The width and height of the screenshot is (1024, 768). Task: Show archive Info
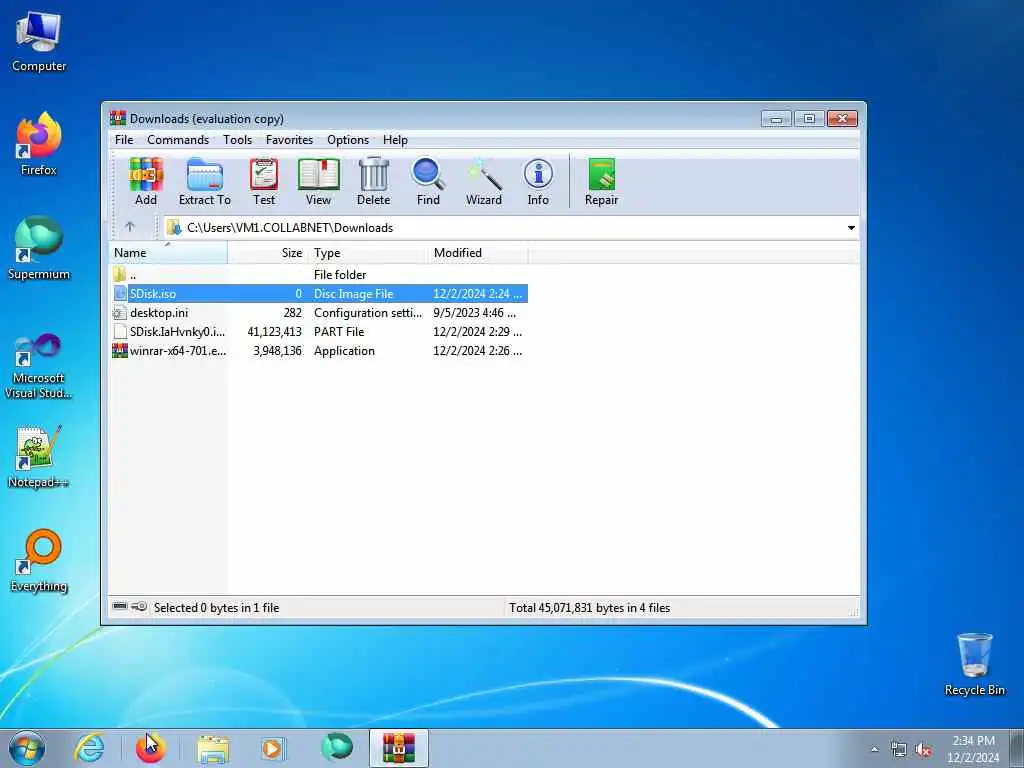(538, 182)
